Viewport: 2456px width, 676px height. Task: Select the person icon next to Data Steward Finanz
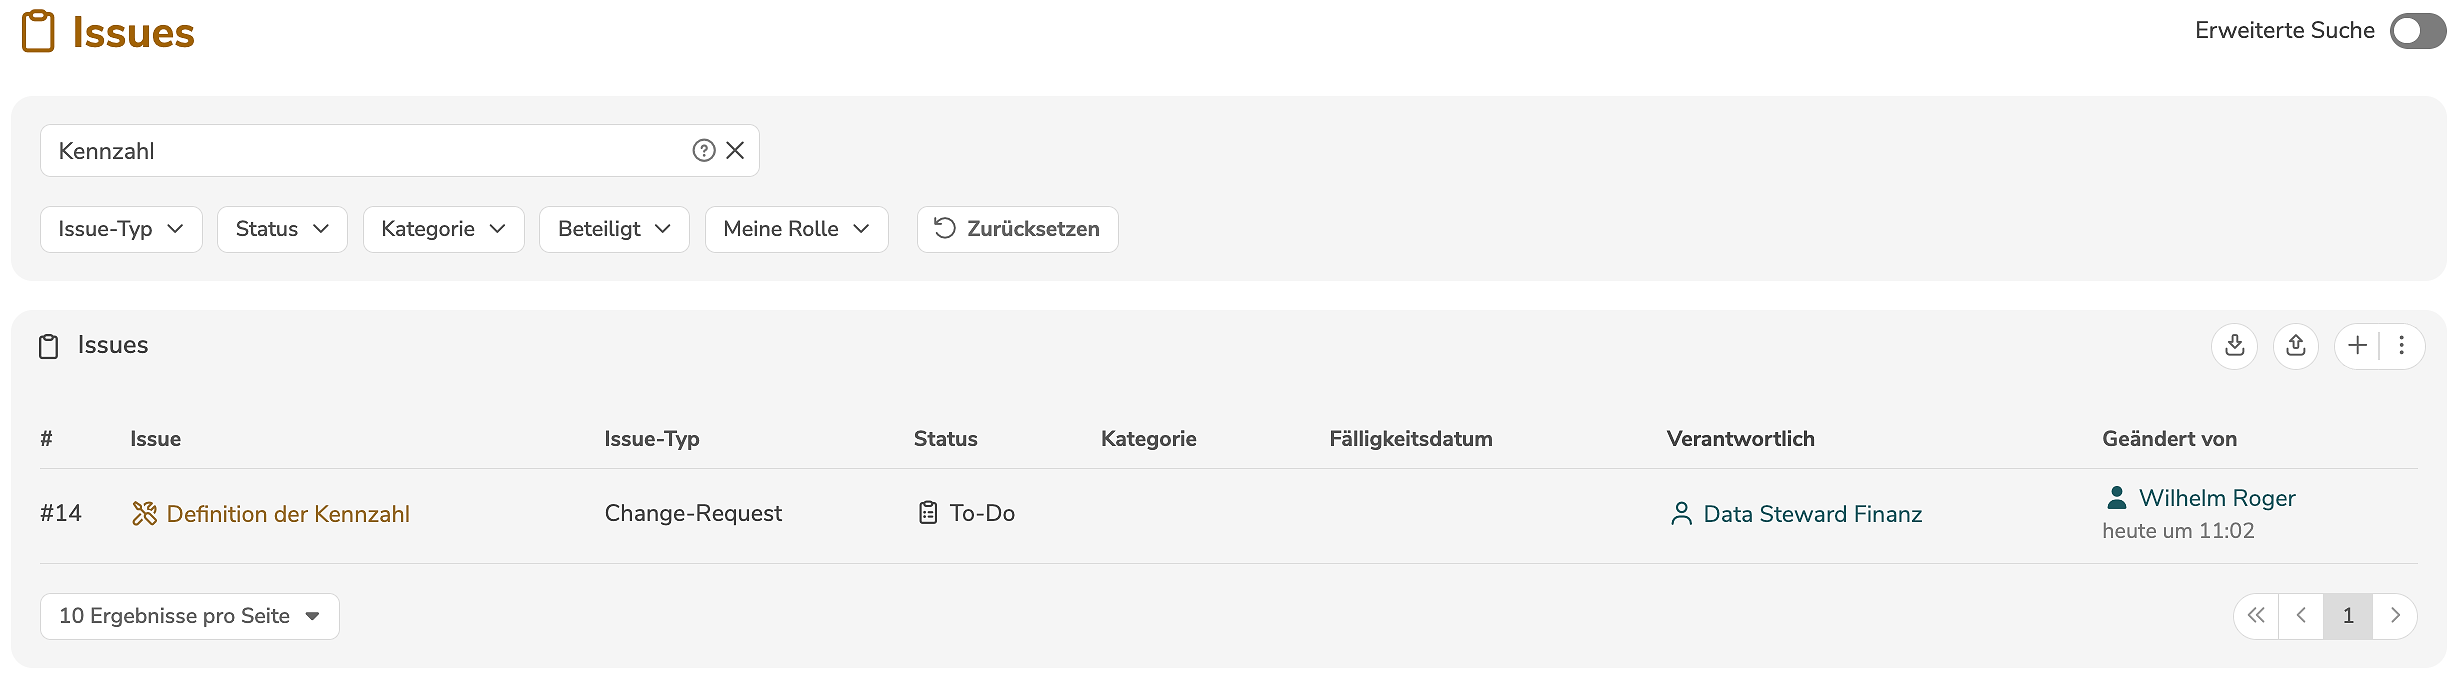pos(1682,513)
